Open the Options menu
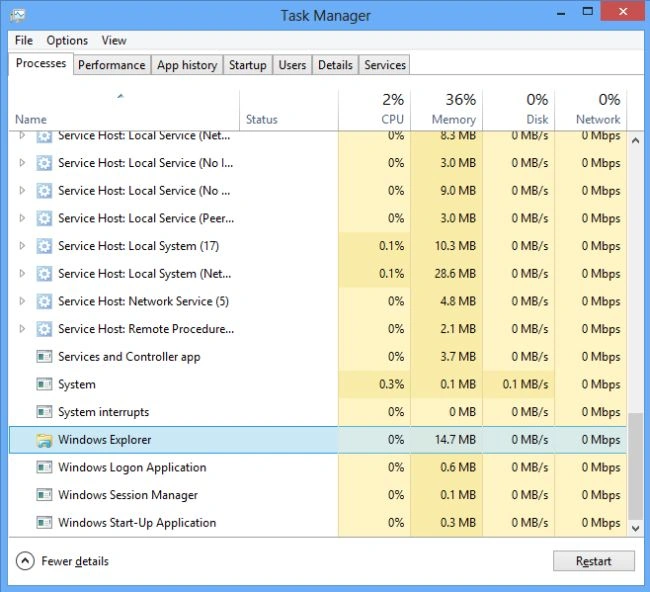Screen dimensions: 650x592 67,41
